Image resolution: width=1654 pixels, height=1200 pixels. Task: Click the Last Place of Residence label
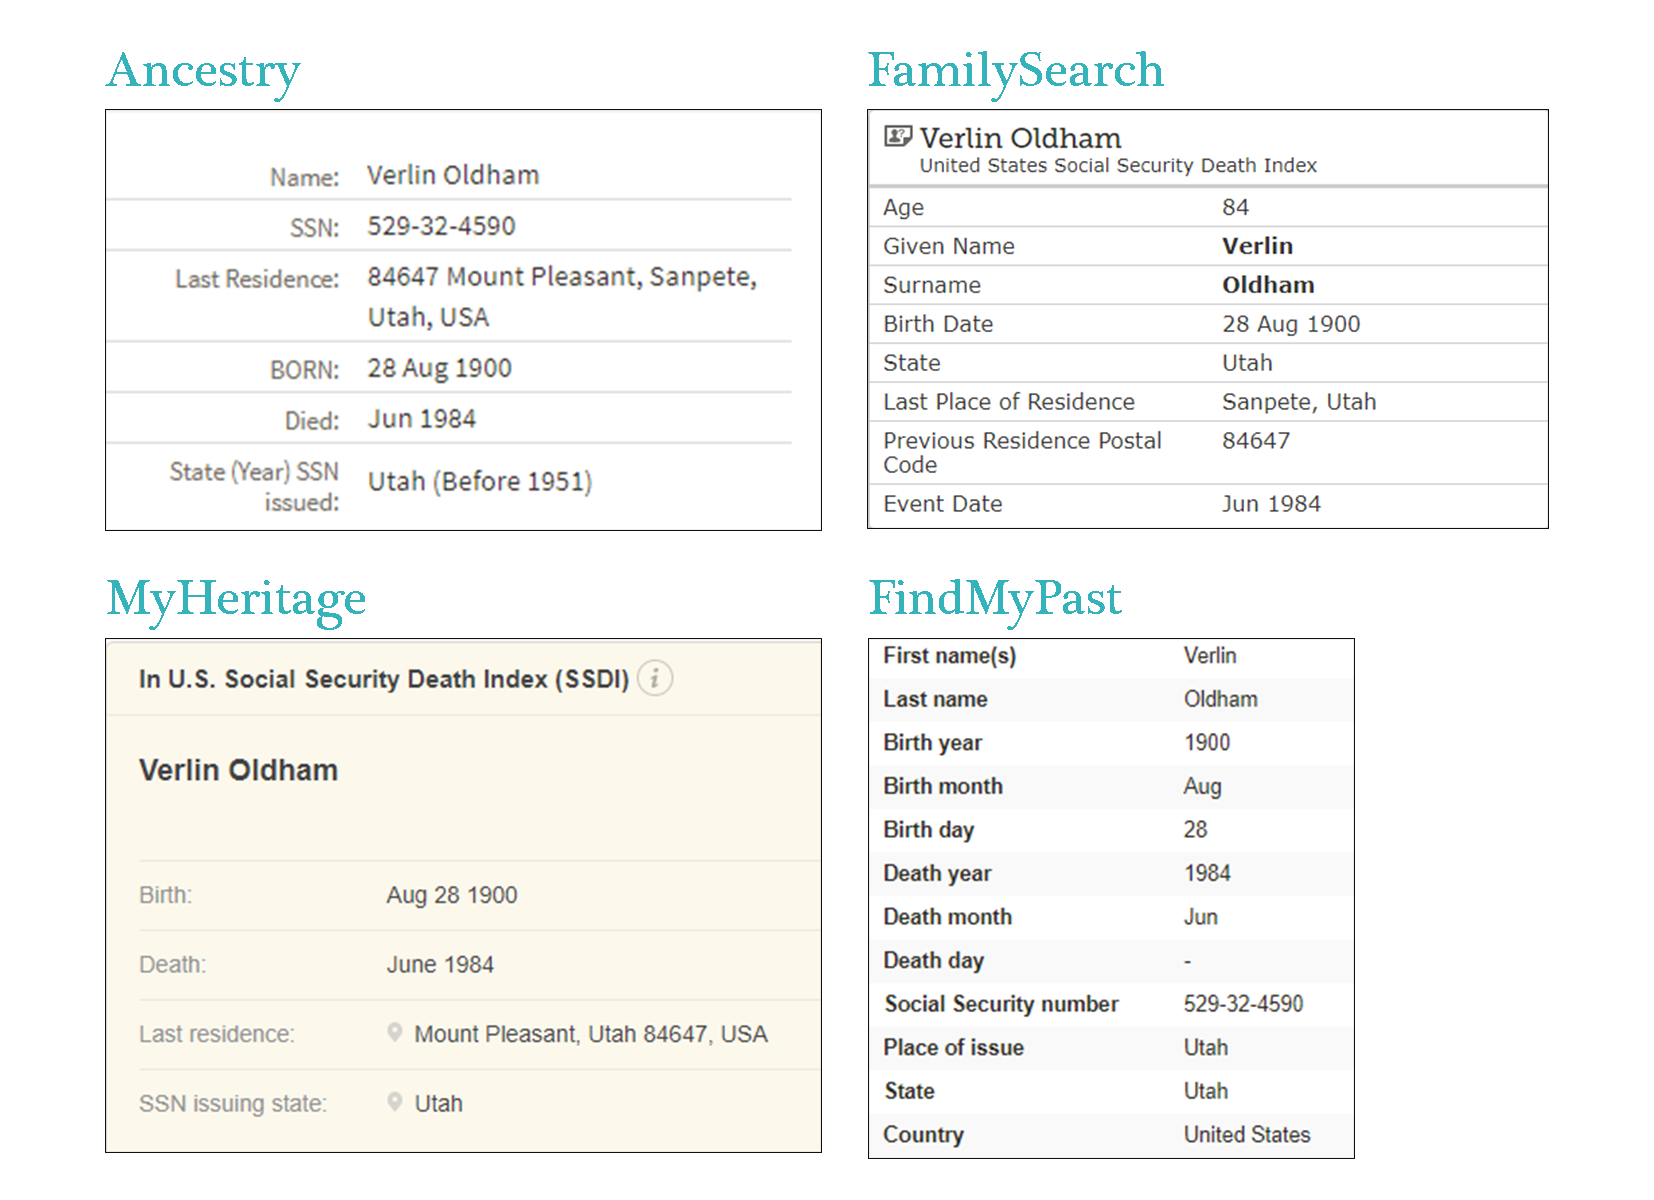tap(1009, 402)
